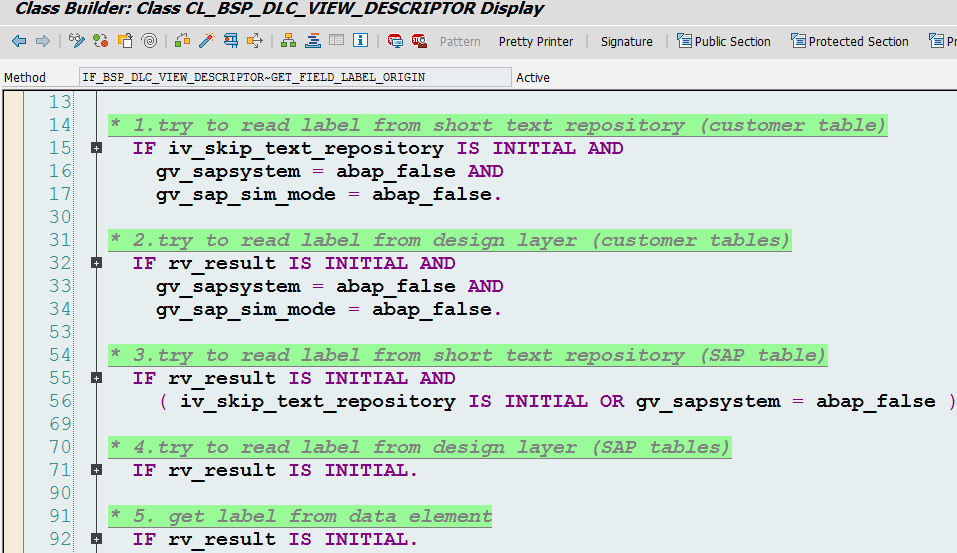Click line number 54 in the gutter

(60, 355)
